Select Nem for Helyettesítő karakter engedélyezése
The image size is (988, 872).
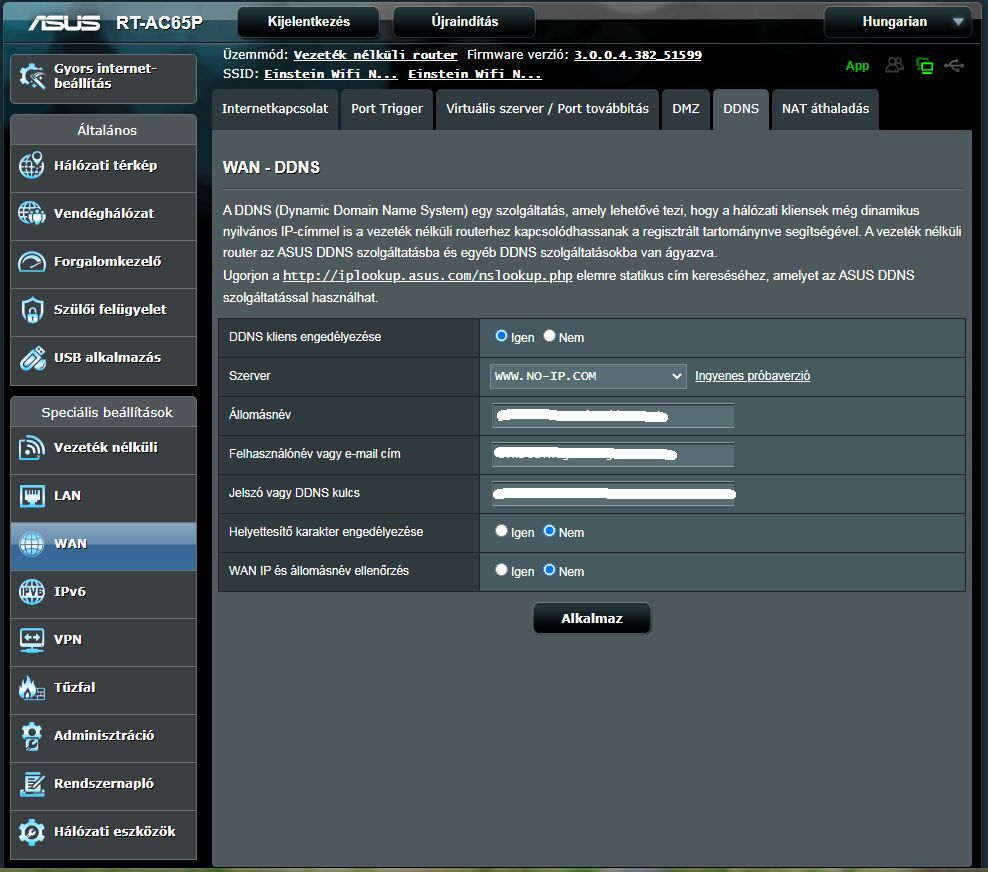point(549,531)
